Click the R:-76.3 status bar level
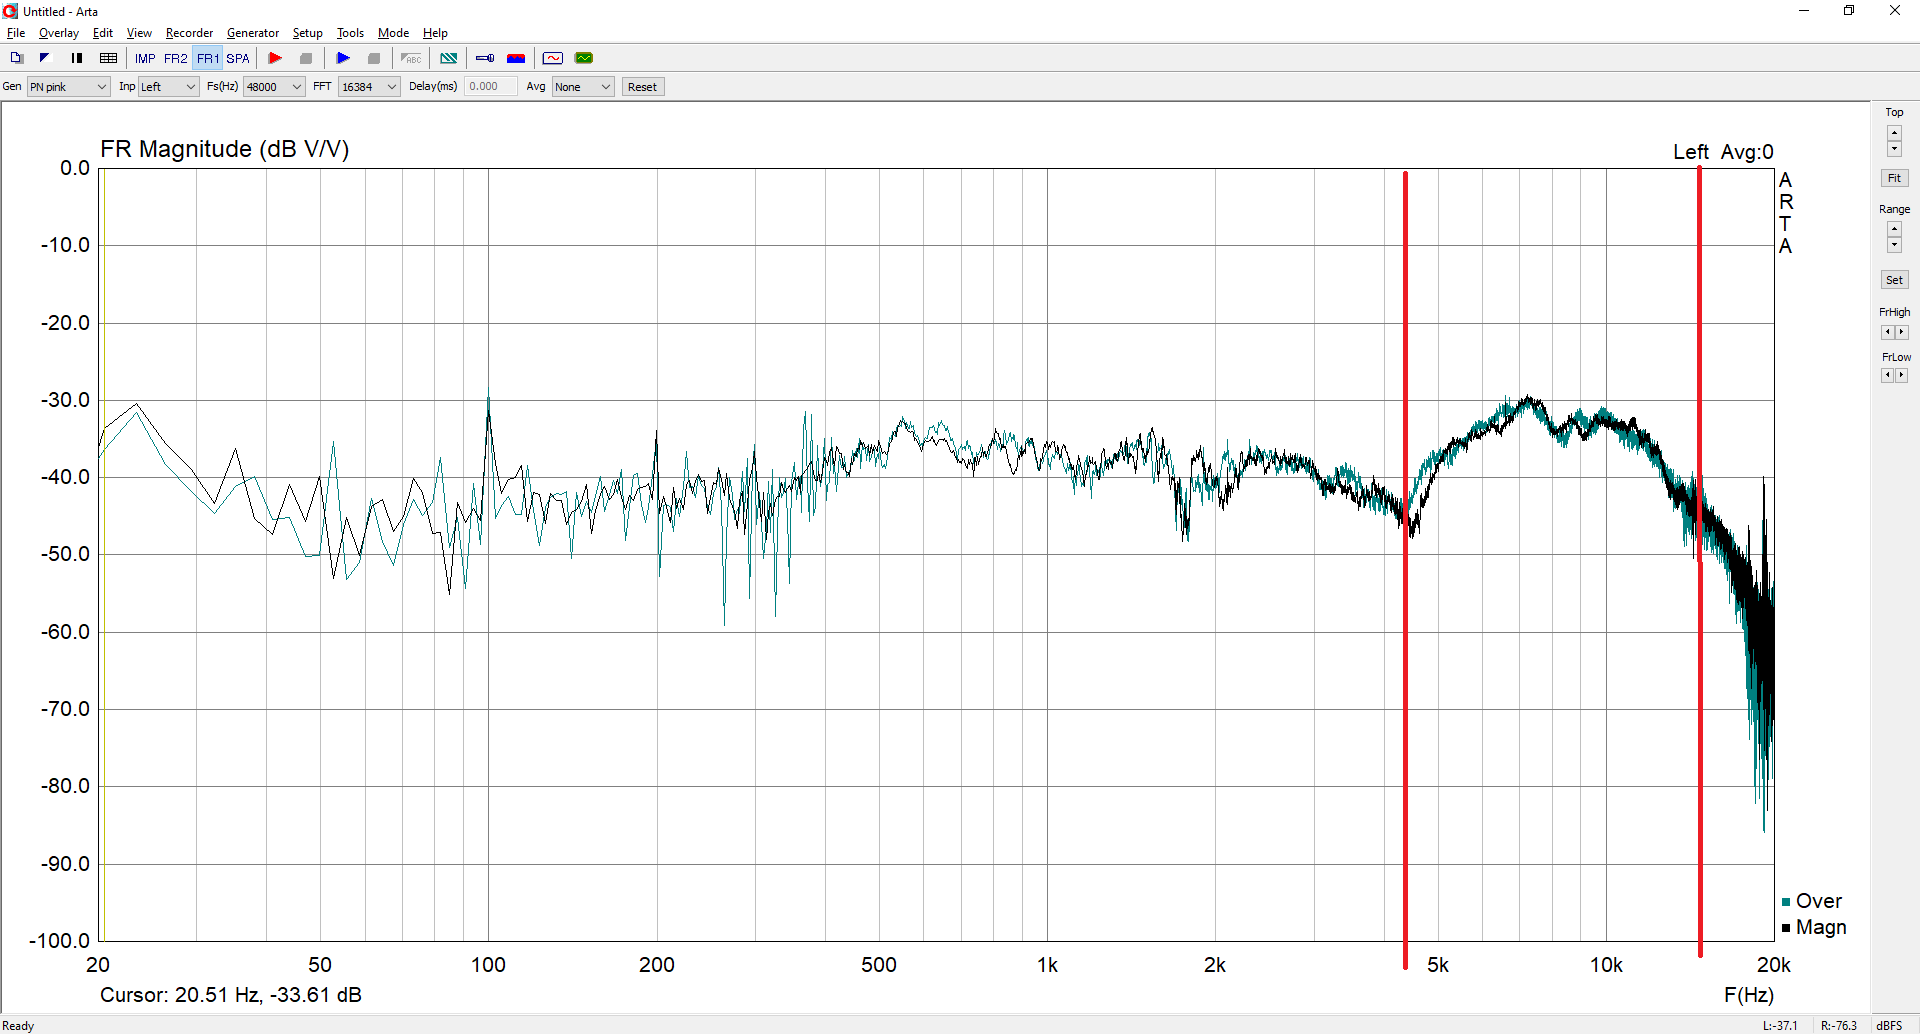1920x1034 pixels. pyautogui.click(x=1838, y=1026)
